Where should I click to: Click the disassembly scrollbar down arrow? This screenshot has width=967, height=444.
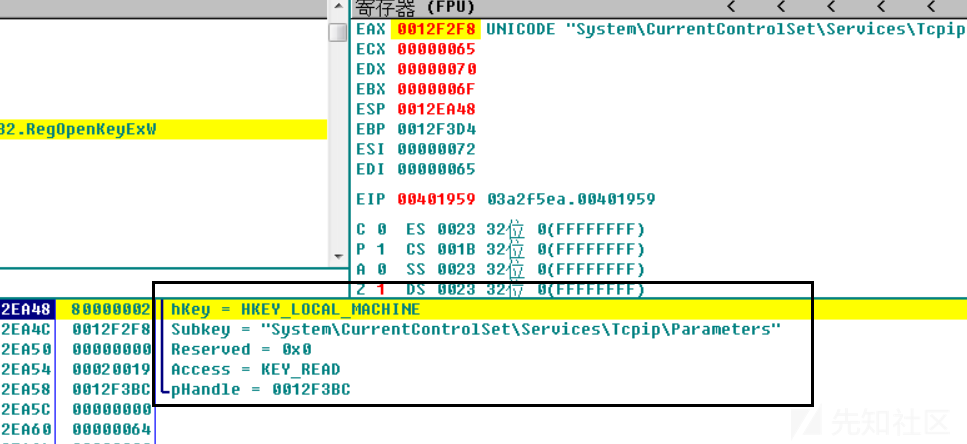338,256
